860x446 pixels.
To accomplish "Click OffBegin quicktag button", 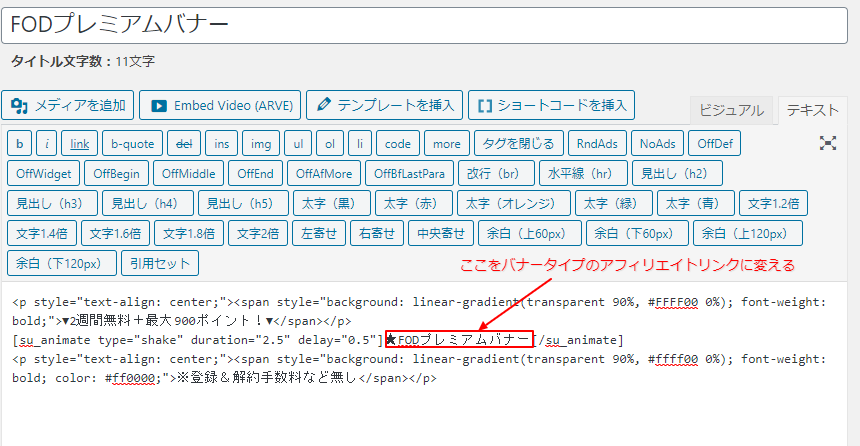I will [x=116, y=173].
